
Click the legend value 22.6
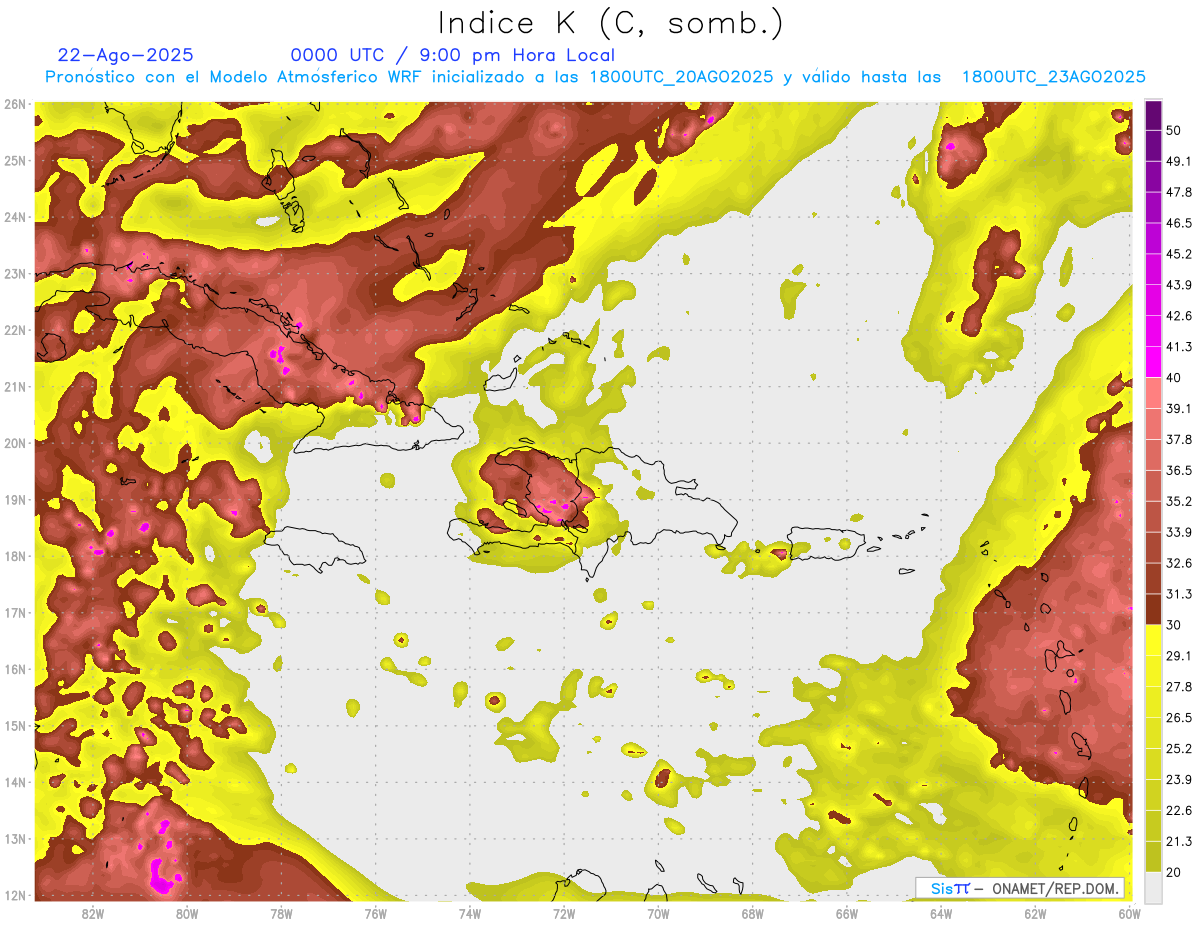tap(1179, 811)
